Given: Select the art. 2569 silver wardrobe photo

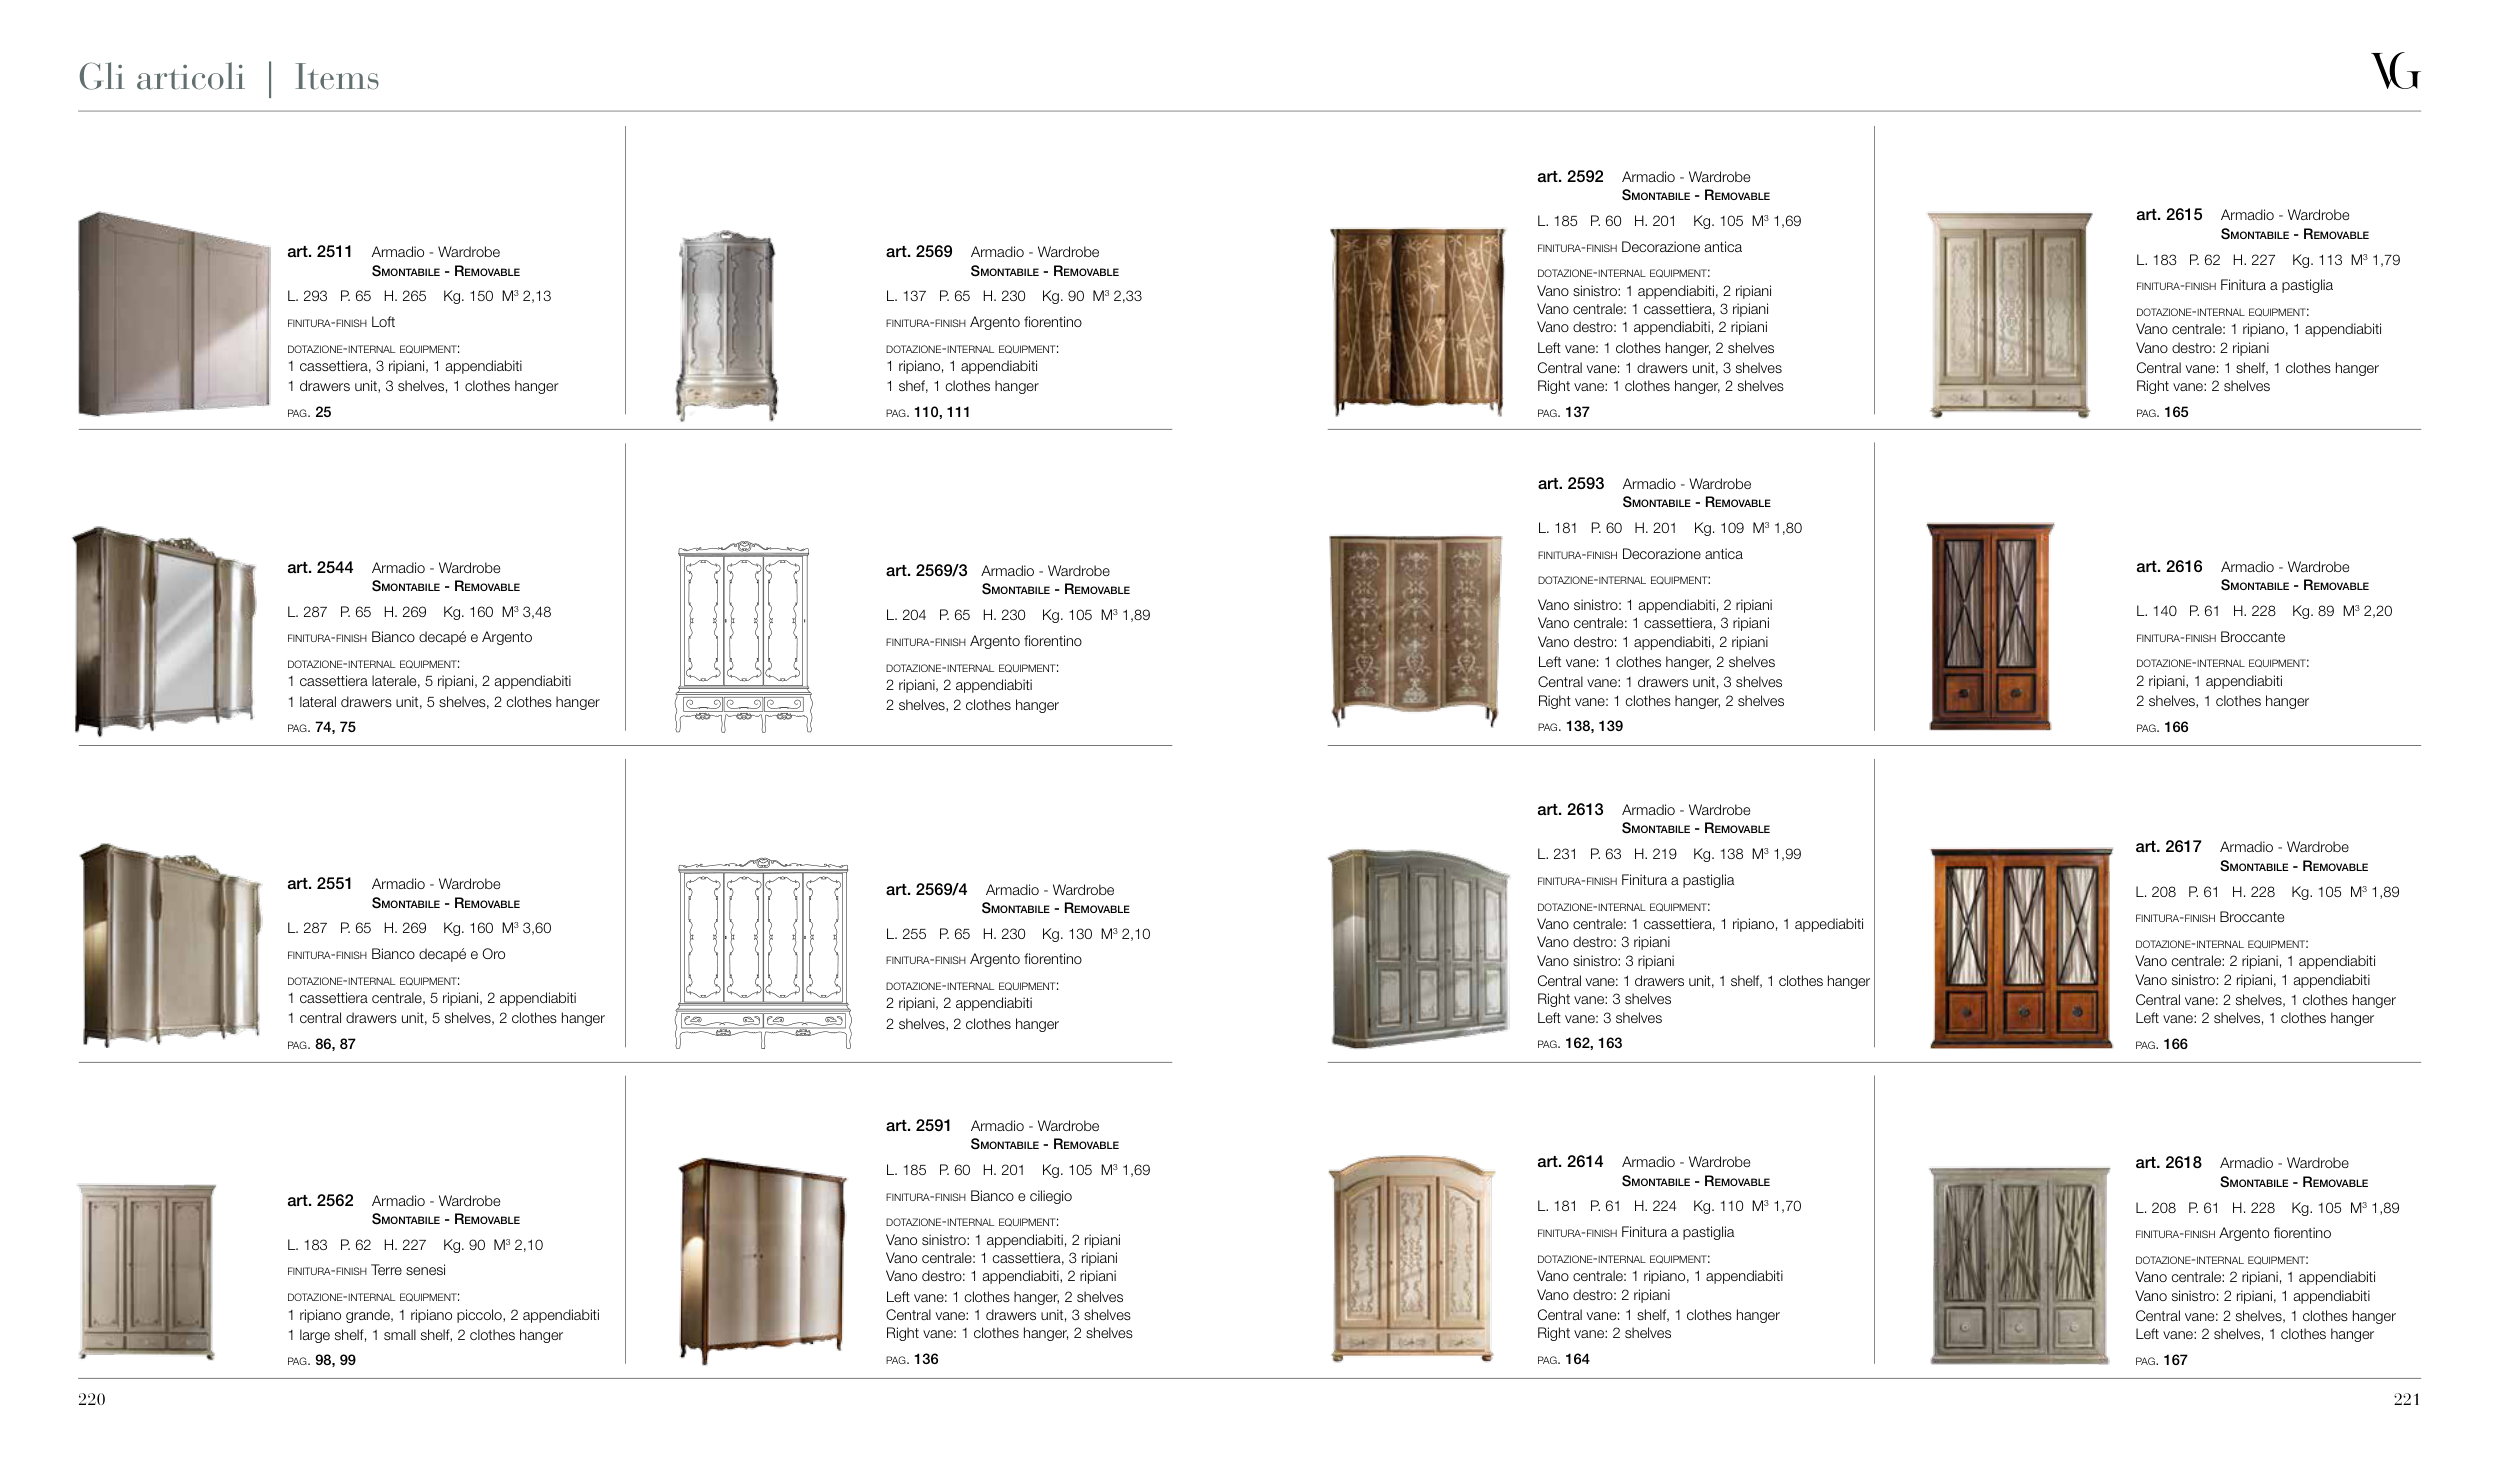Looking at the screenshot, I should tap(726, 324).
